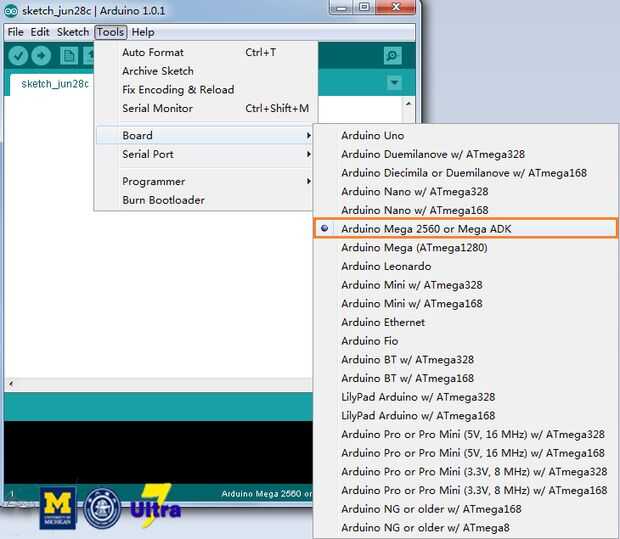Open Serial Monitor magnifier icon in toolbar
The width and height of the screenshot is (620, 539).
point(393,56)
